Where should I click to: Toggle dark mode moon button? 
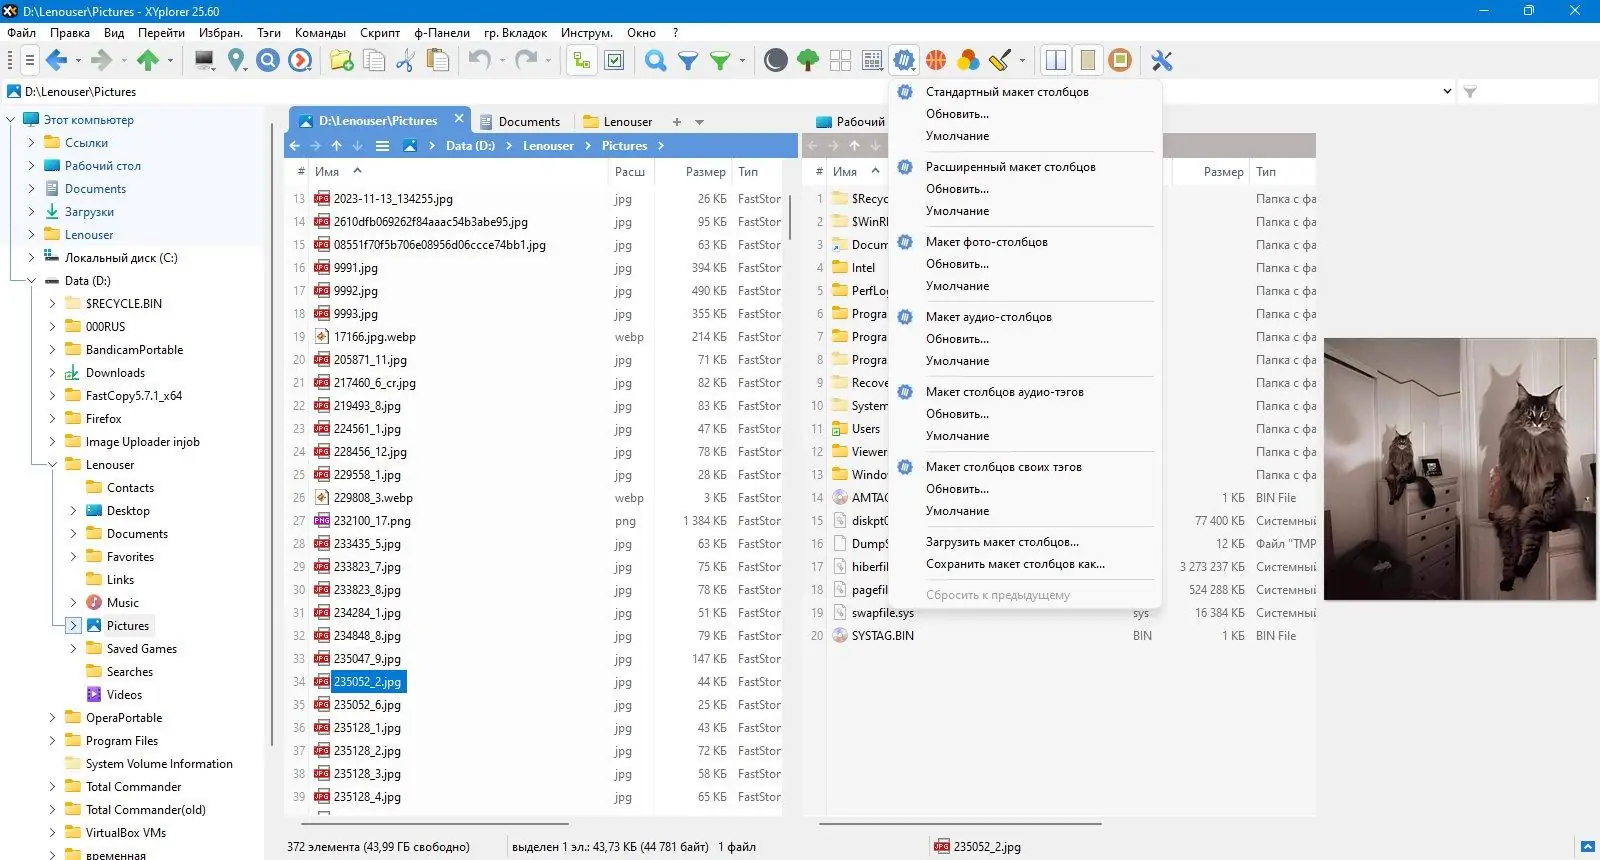pos(775,61)
